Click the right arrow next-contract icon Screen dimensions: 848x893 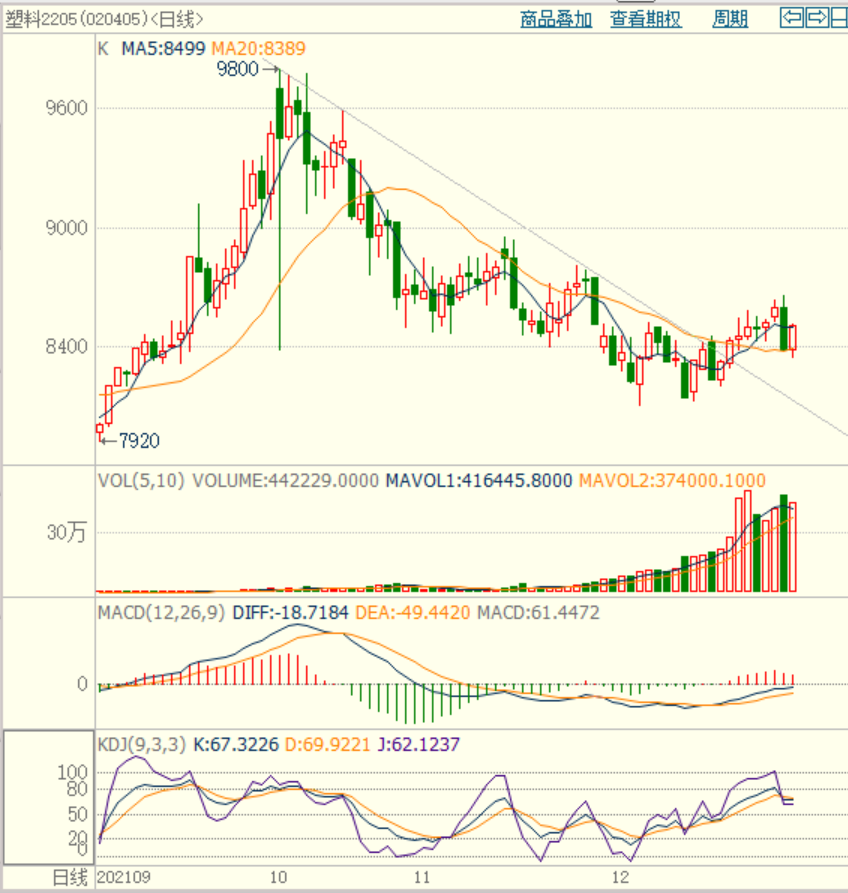[x=817, y=17]
